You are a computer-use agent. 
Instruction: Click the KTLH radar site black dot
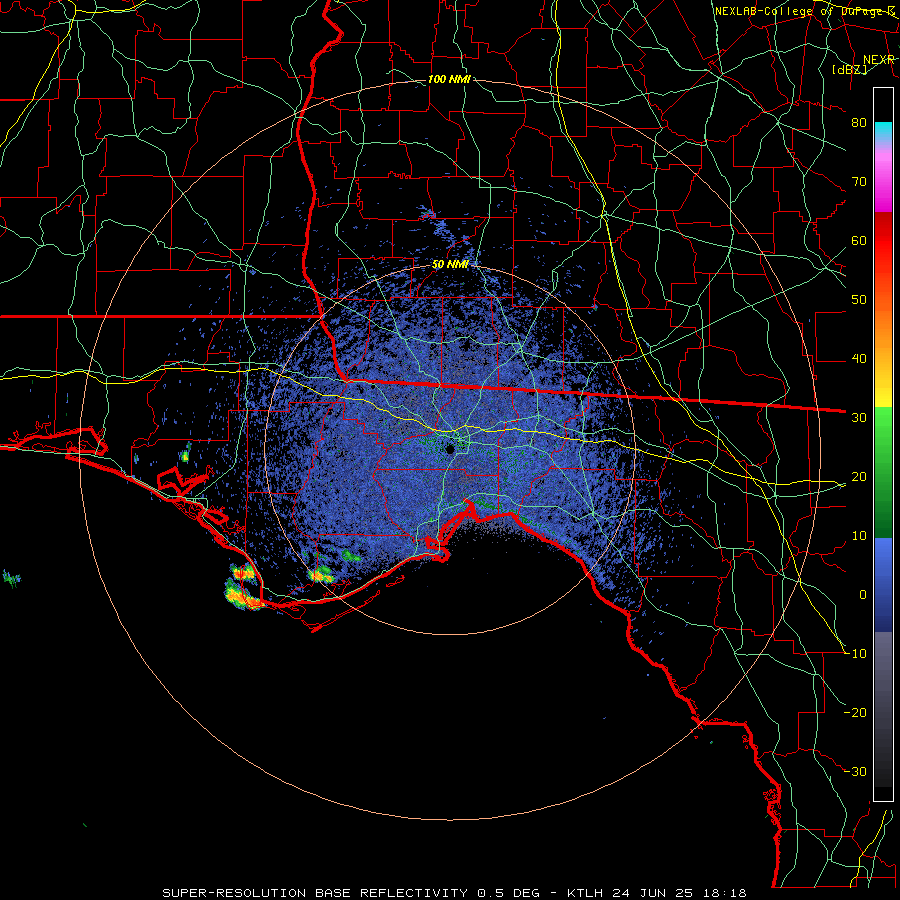pos(450,449)
